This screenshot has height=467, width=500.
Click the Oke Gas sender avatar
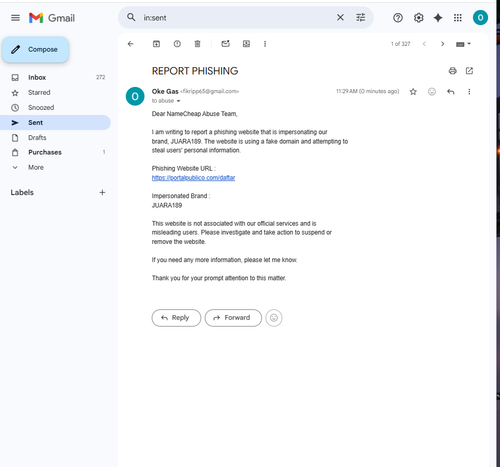coord(135,96)
